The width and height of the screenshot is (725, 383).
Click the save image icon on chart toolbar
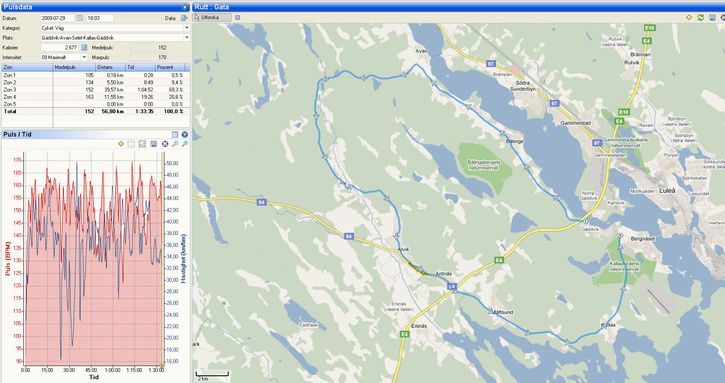click(154, 144)
